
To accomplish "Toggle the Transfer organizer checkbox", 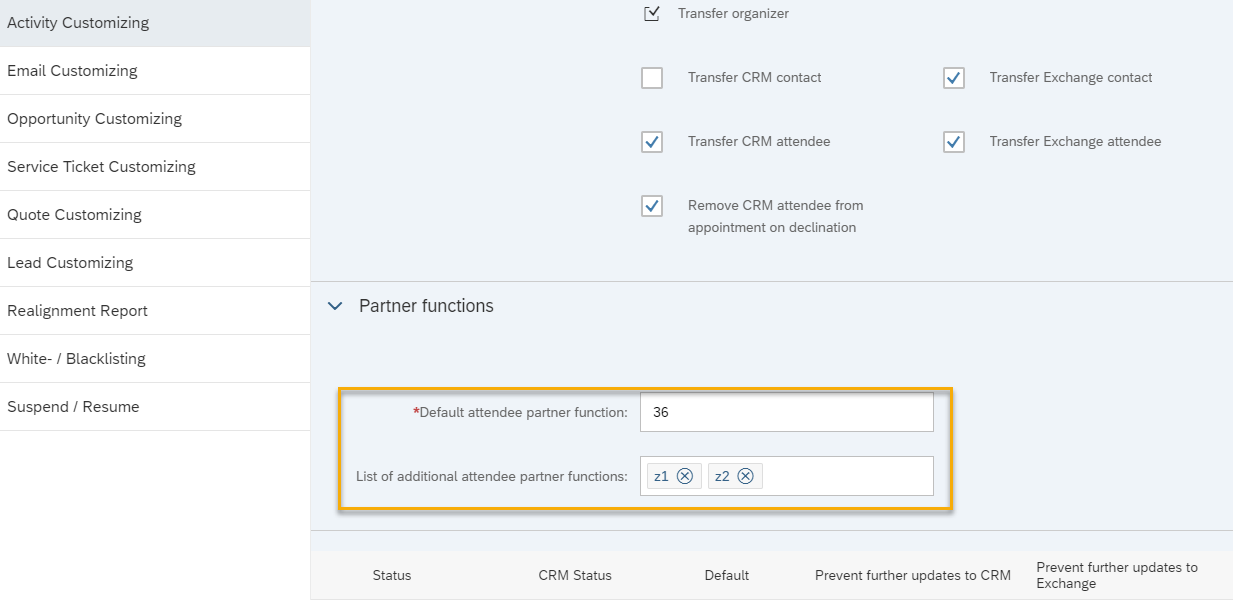I will [x=652, y=14].
